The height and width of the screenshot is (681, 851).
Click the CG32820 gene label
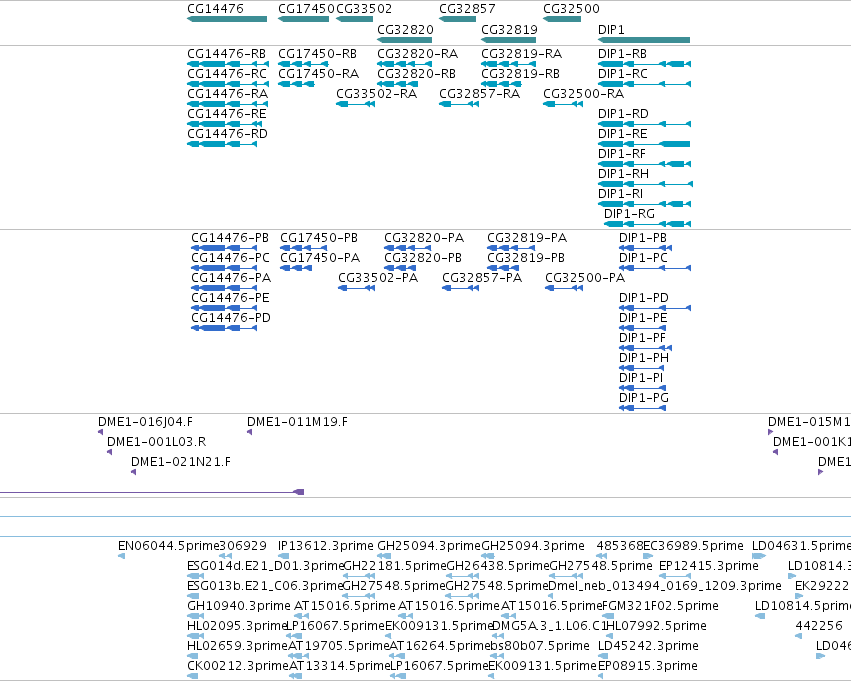pyautogui.click(x=405, y=29)
